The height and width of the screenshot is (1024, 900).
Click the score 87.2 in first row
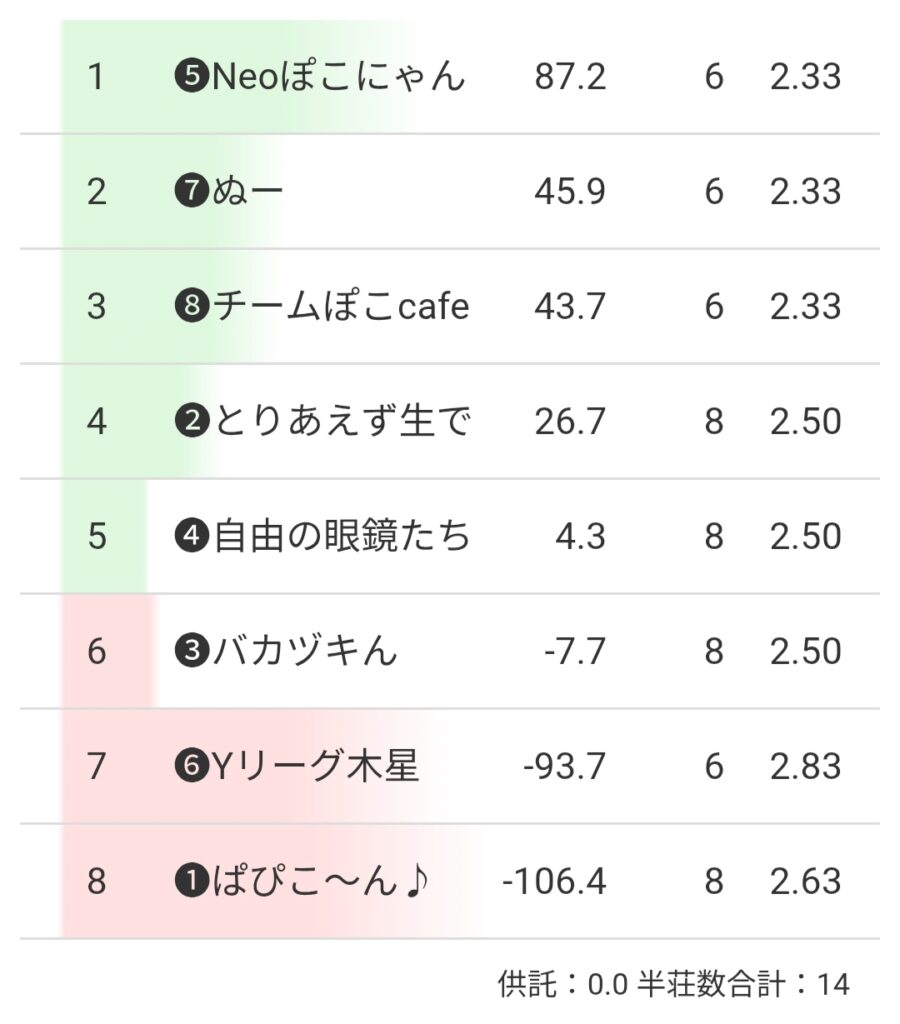pyautogui.click(x=570, y=77)
